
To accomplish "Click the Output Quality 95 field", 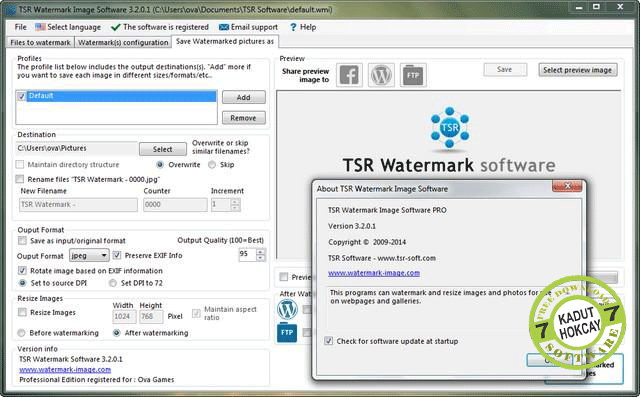I will pyautogui.click(x=247, y=255).
